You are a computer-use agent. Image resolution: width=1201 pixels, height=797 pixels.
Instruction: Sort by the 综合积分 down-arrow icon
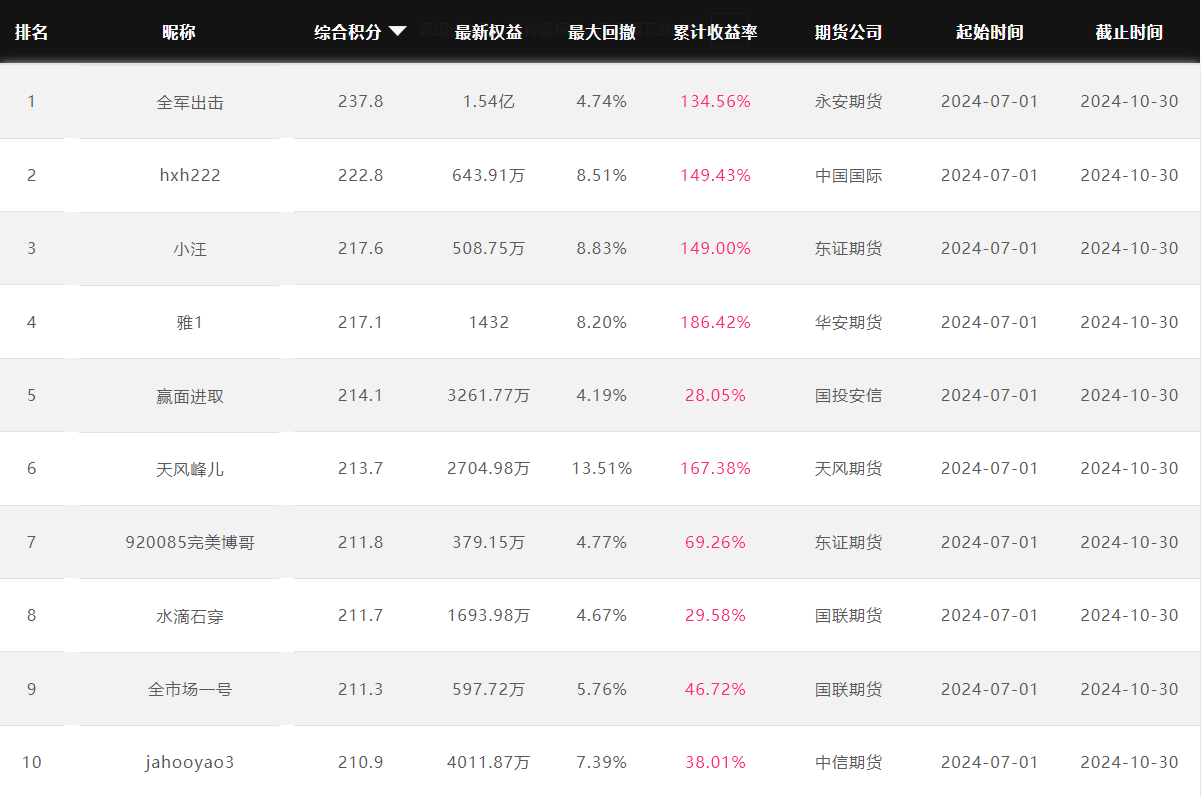(397, 32)
